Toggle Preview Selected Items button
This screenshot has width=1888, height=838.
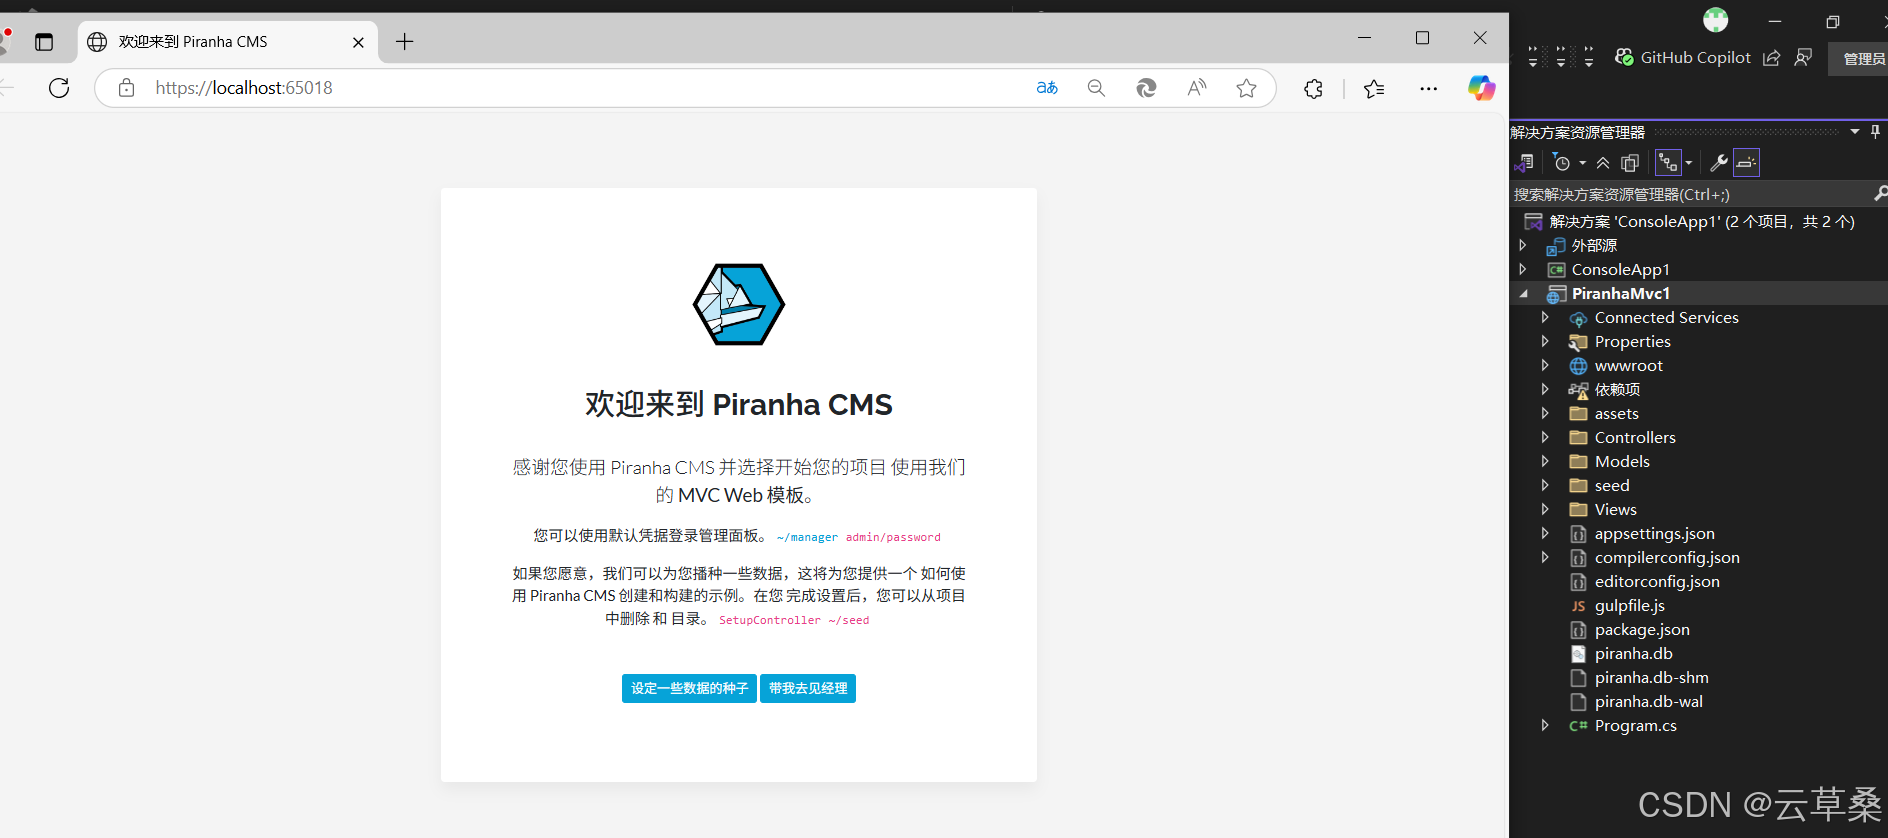(x=1746, y=163)
